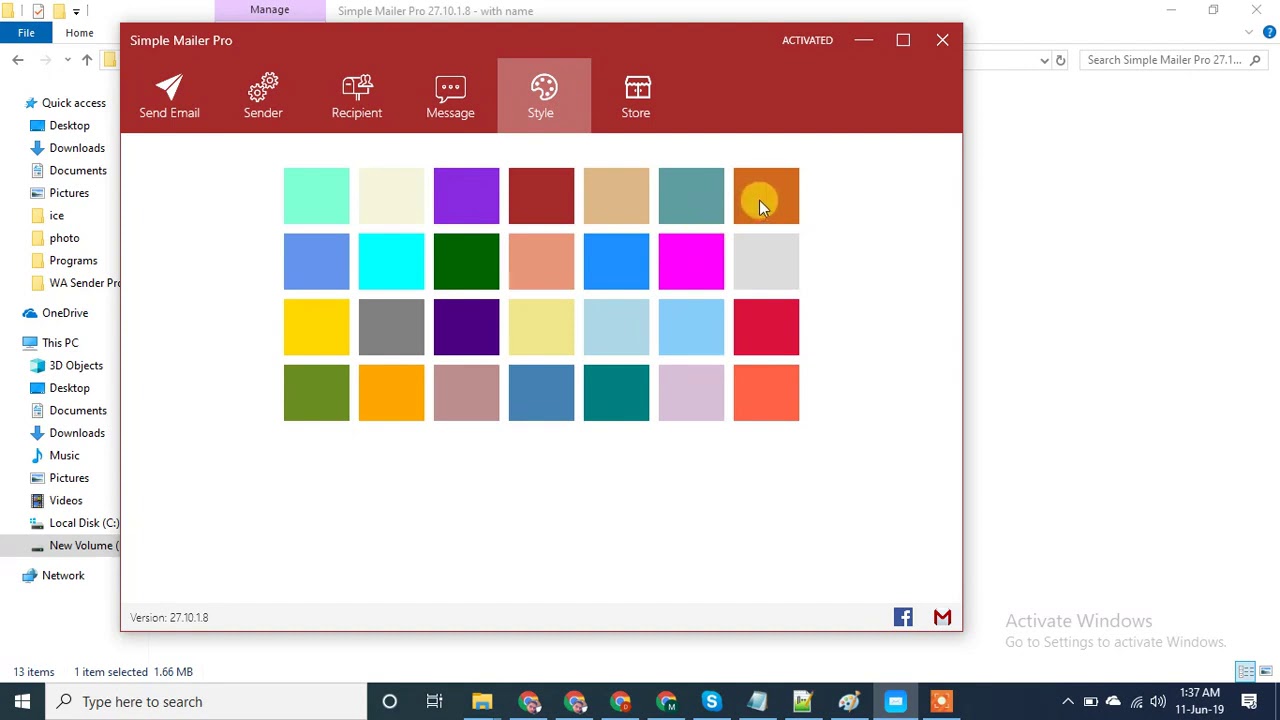Expand the File Explorer address bar dropdown
This screenshot has height=720, width=1280.
point(1044,60)
